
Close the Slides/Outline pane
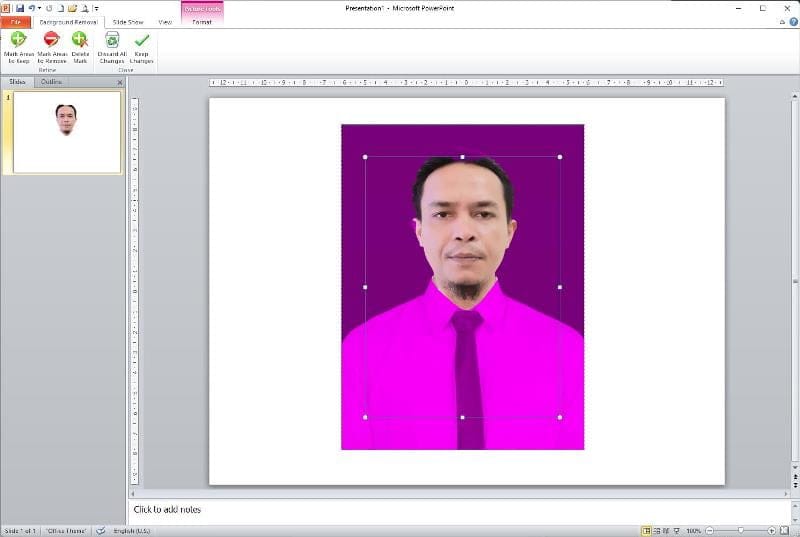pos(120,82)
